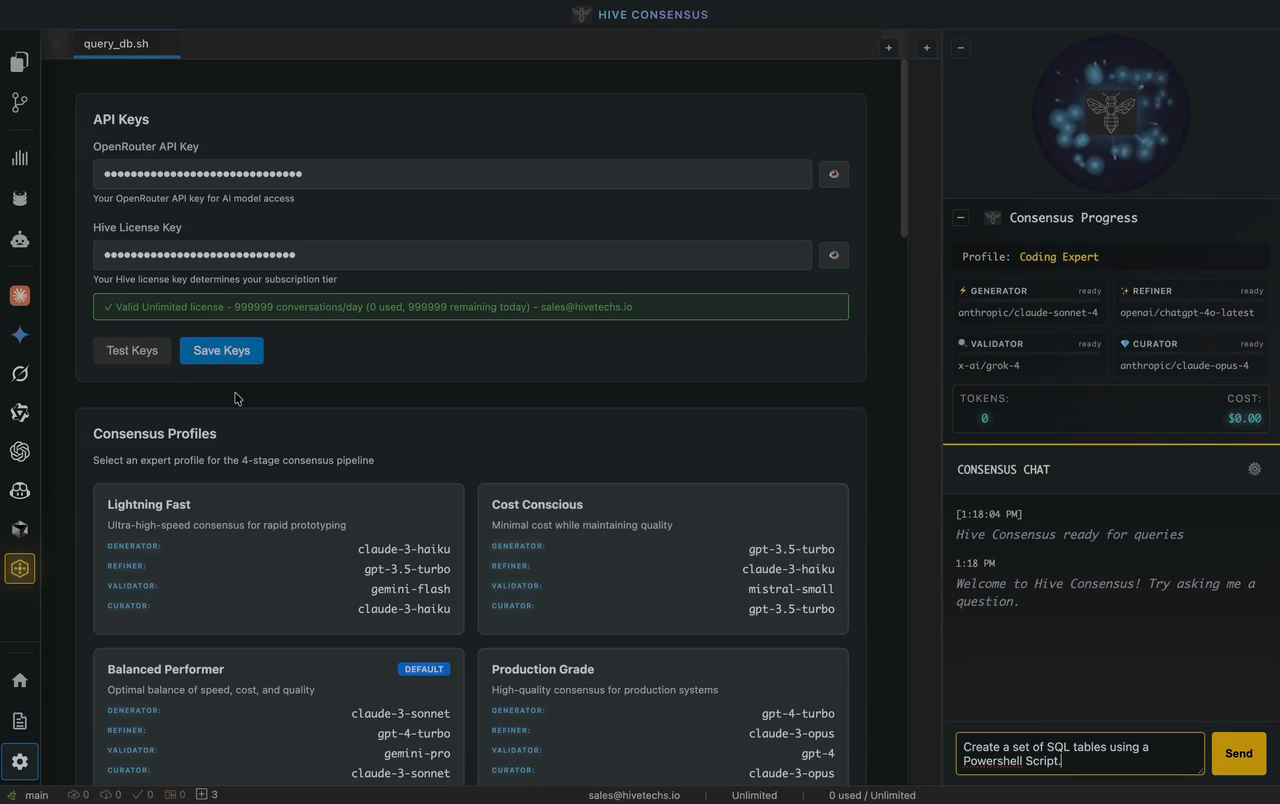1280x804 pixels.
Task: Choose the Cost Conscious profile card
Action: click(x=662, y=558)
